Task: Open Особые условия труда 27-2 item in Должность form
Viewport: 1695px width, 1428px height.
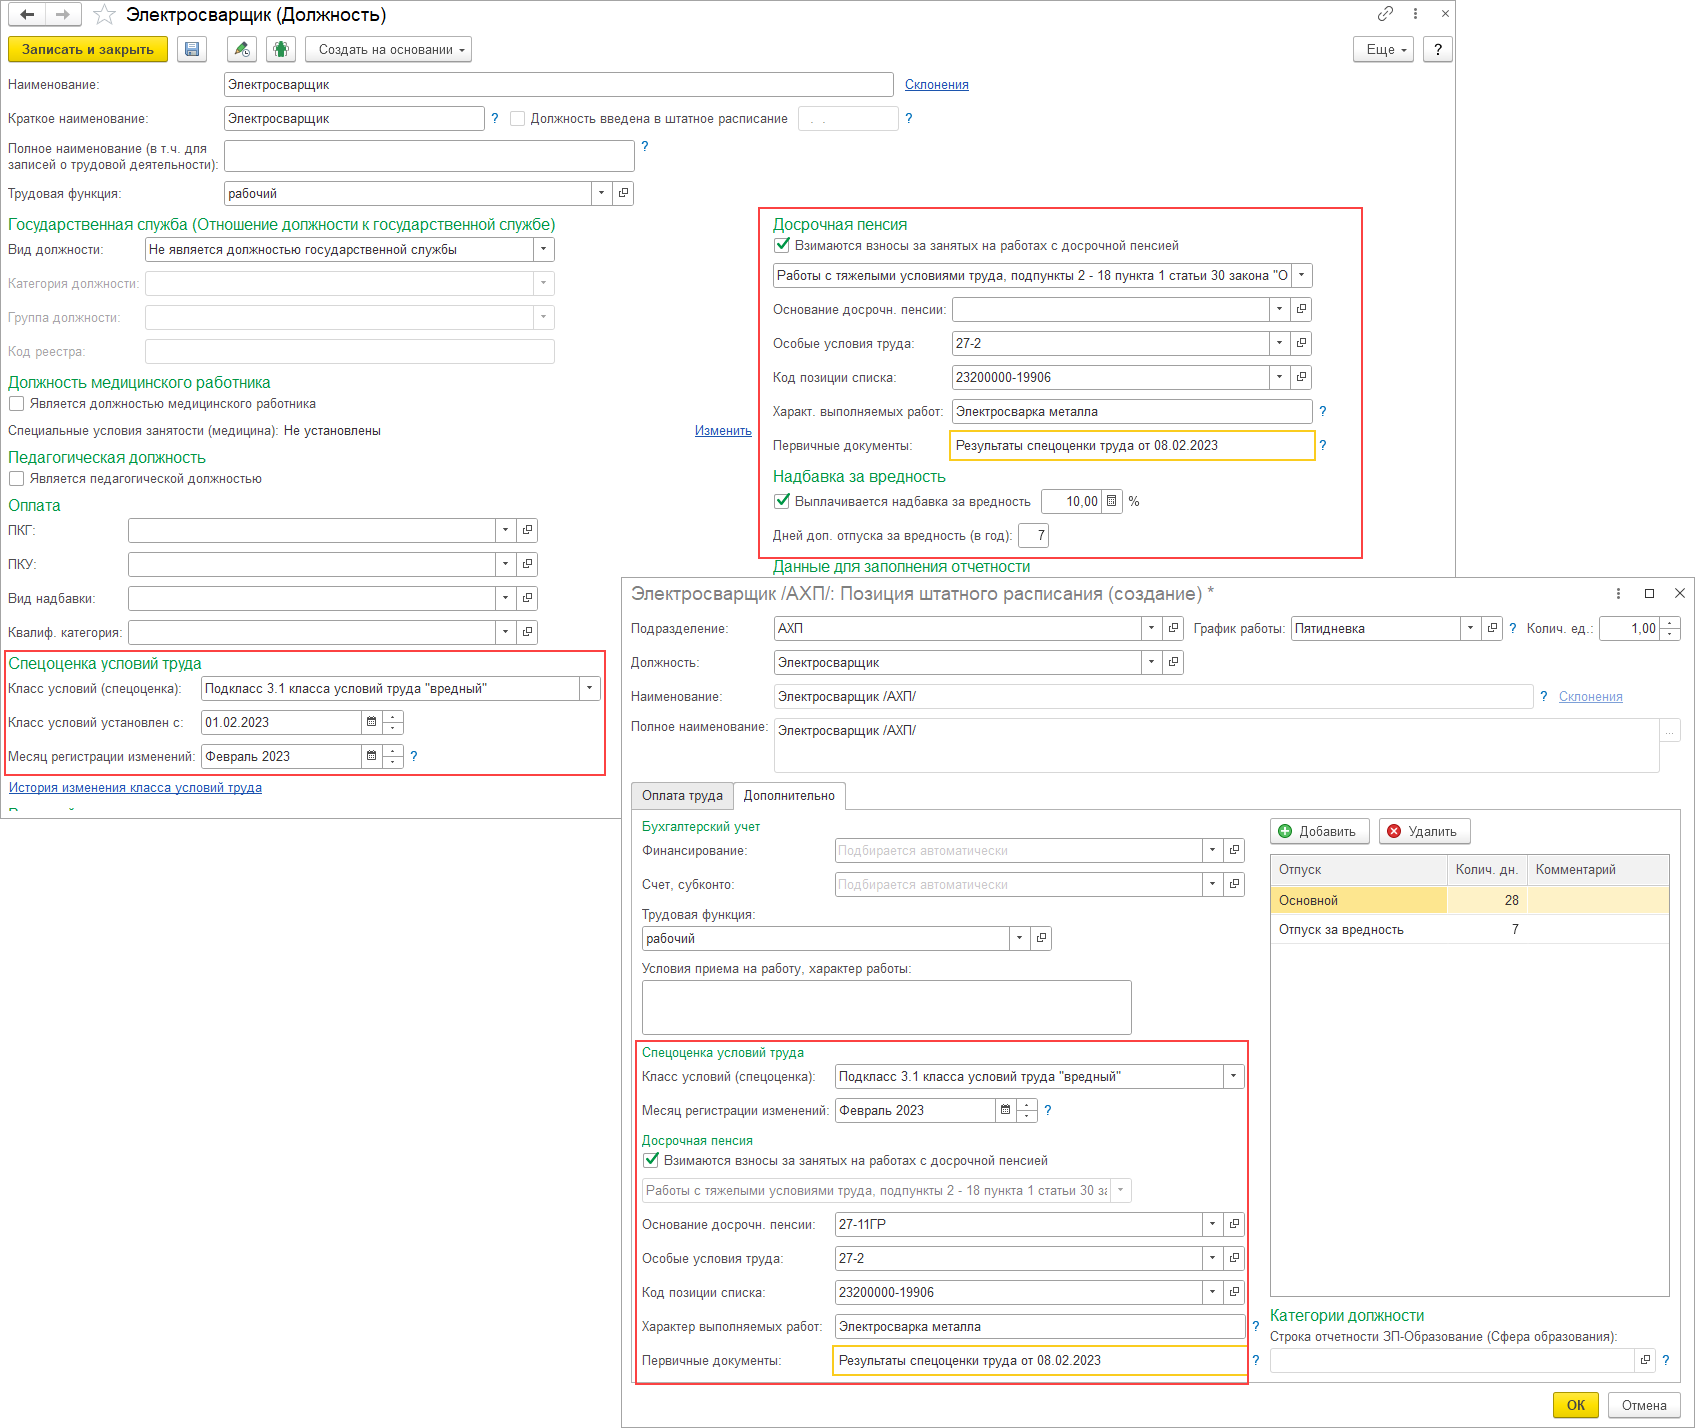Action: click(x=1301, y=343)
